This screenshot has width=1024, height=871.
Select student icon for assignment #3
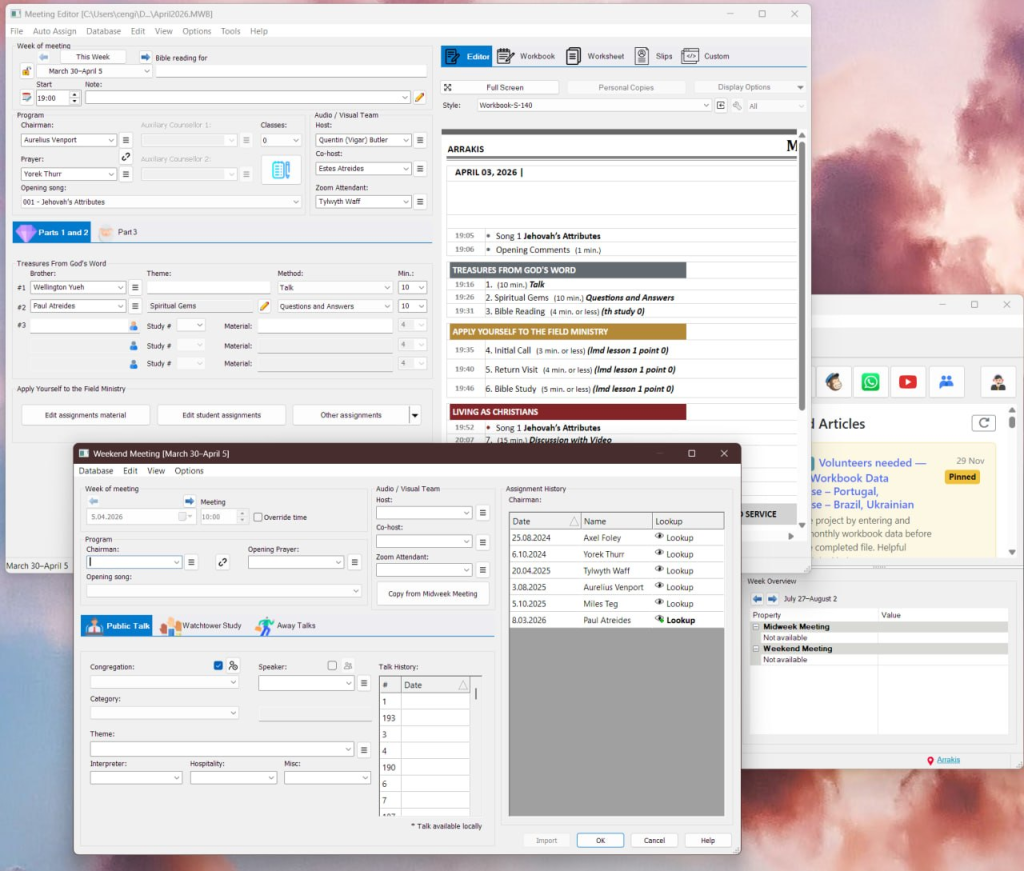(x=133, y=325)
